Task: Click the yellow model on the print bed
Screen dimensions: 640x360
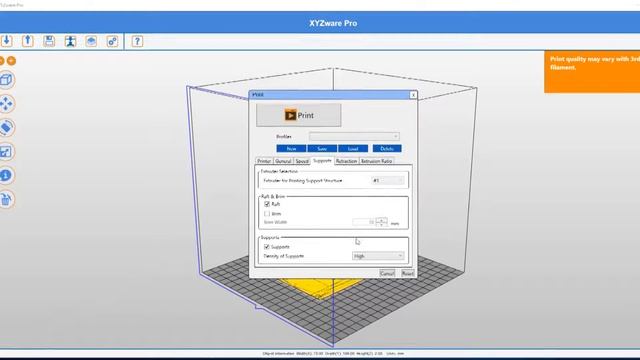Action: (x=322, y=288)
